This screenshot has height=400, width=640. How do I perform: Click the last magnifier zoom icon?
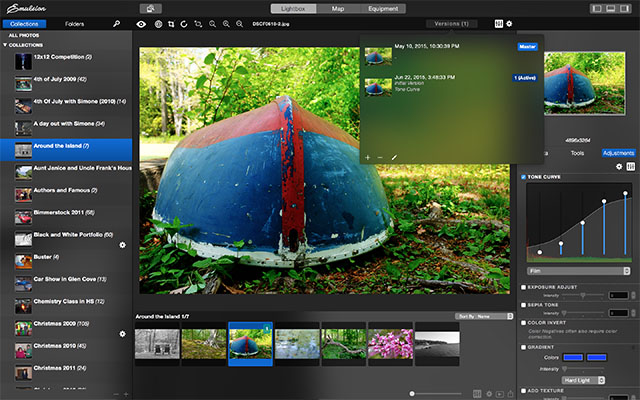pyautogui.click(x=240, y=24)
